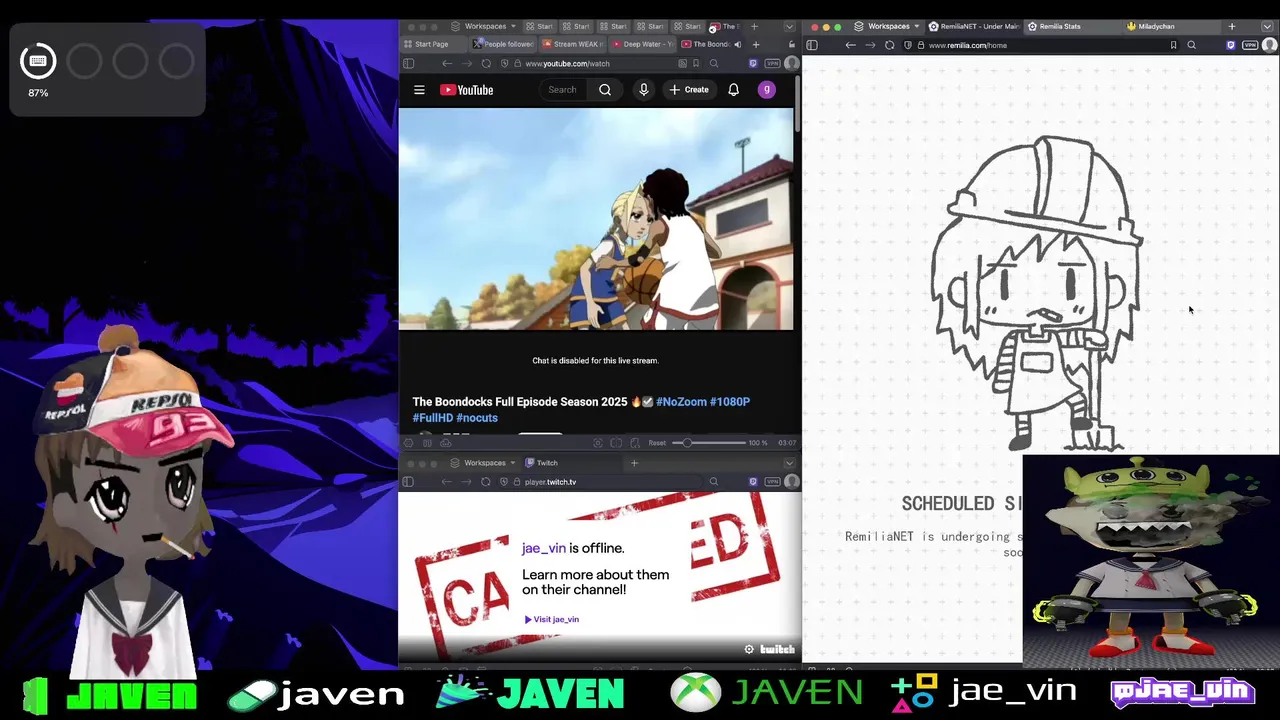The width and height of the screenshot is (1280, 720).
Task: Open Workspaces dropdown in Twitch window
Action: [x=484, y=463]
